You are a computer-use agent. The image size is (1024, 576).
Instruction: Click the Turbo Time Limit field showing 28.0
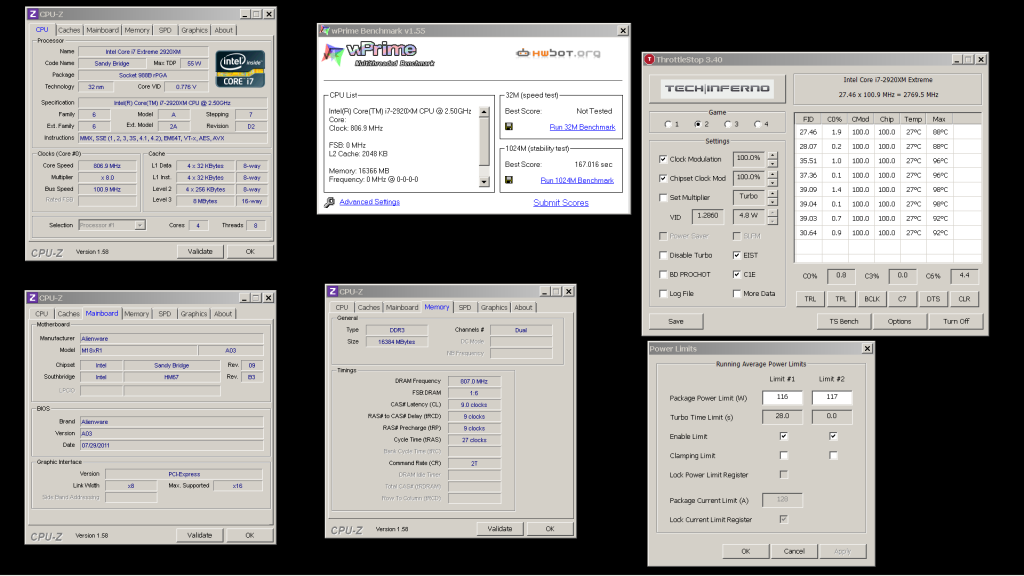782,416
